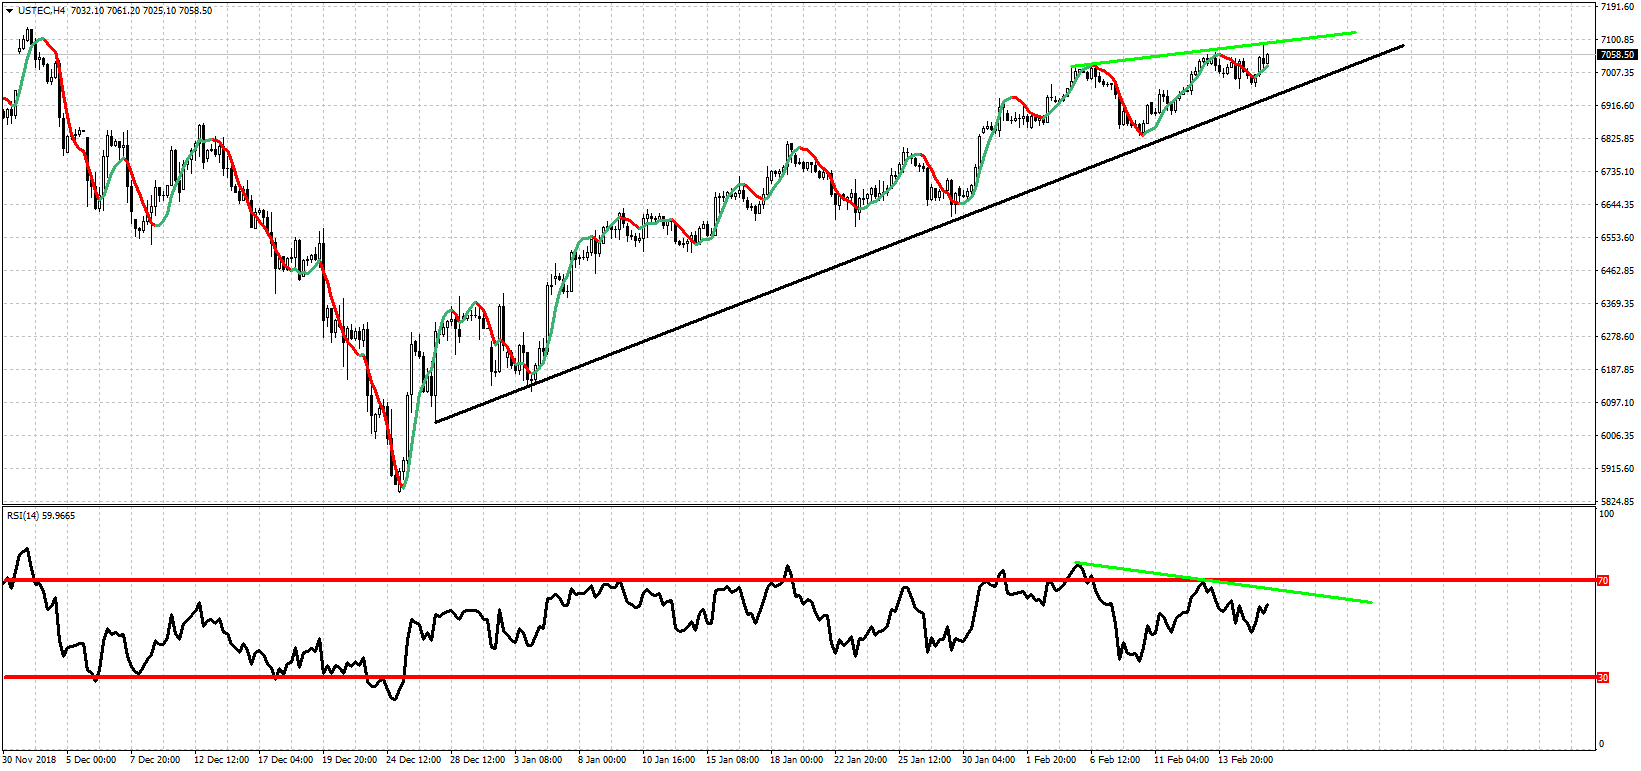
Task: Select the green resistance trendline above price
Action: tap(1213, 49)
